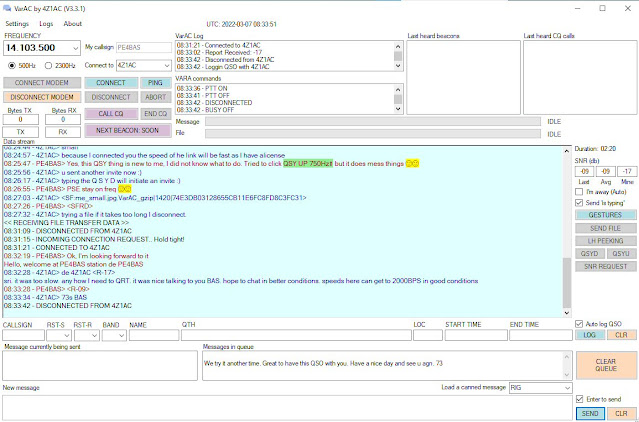Click the LH PEEKING button
The image size is (639, 422).
pyautogui.click(x=606, y=241)
